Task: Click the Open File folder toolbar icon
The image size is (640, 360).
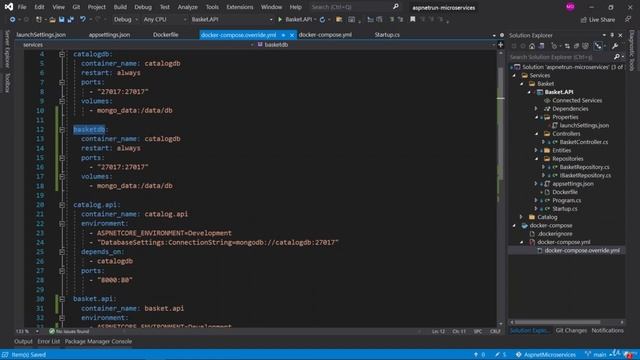Action: pyautogui.click(x=52, y=20)
